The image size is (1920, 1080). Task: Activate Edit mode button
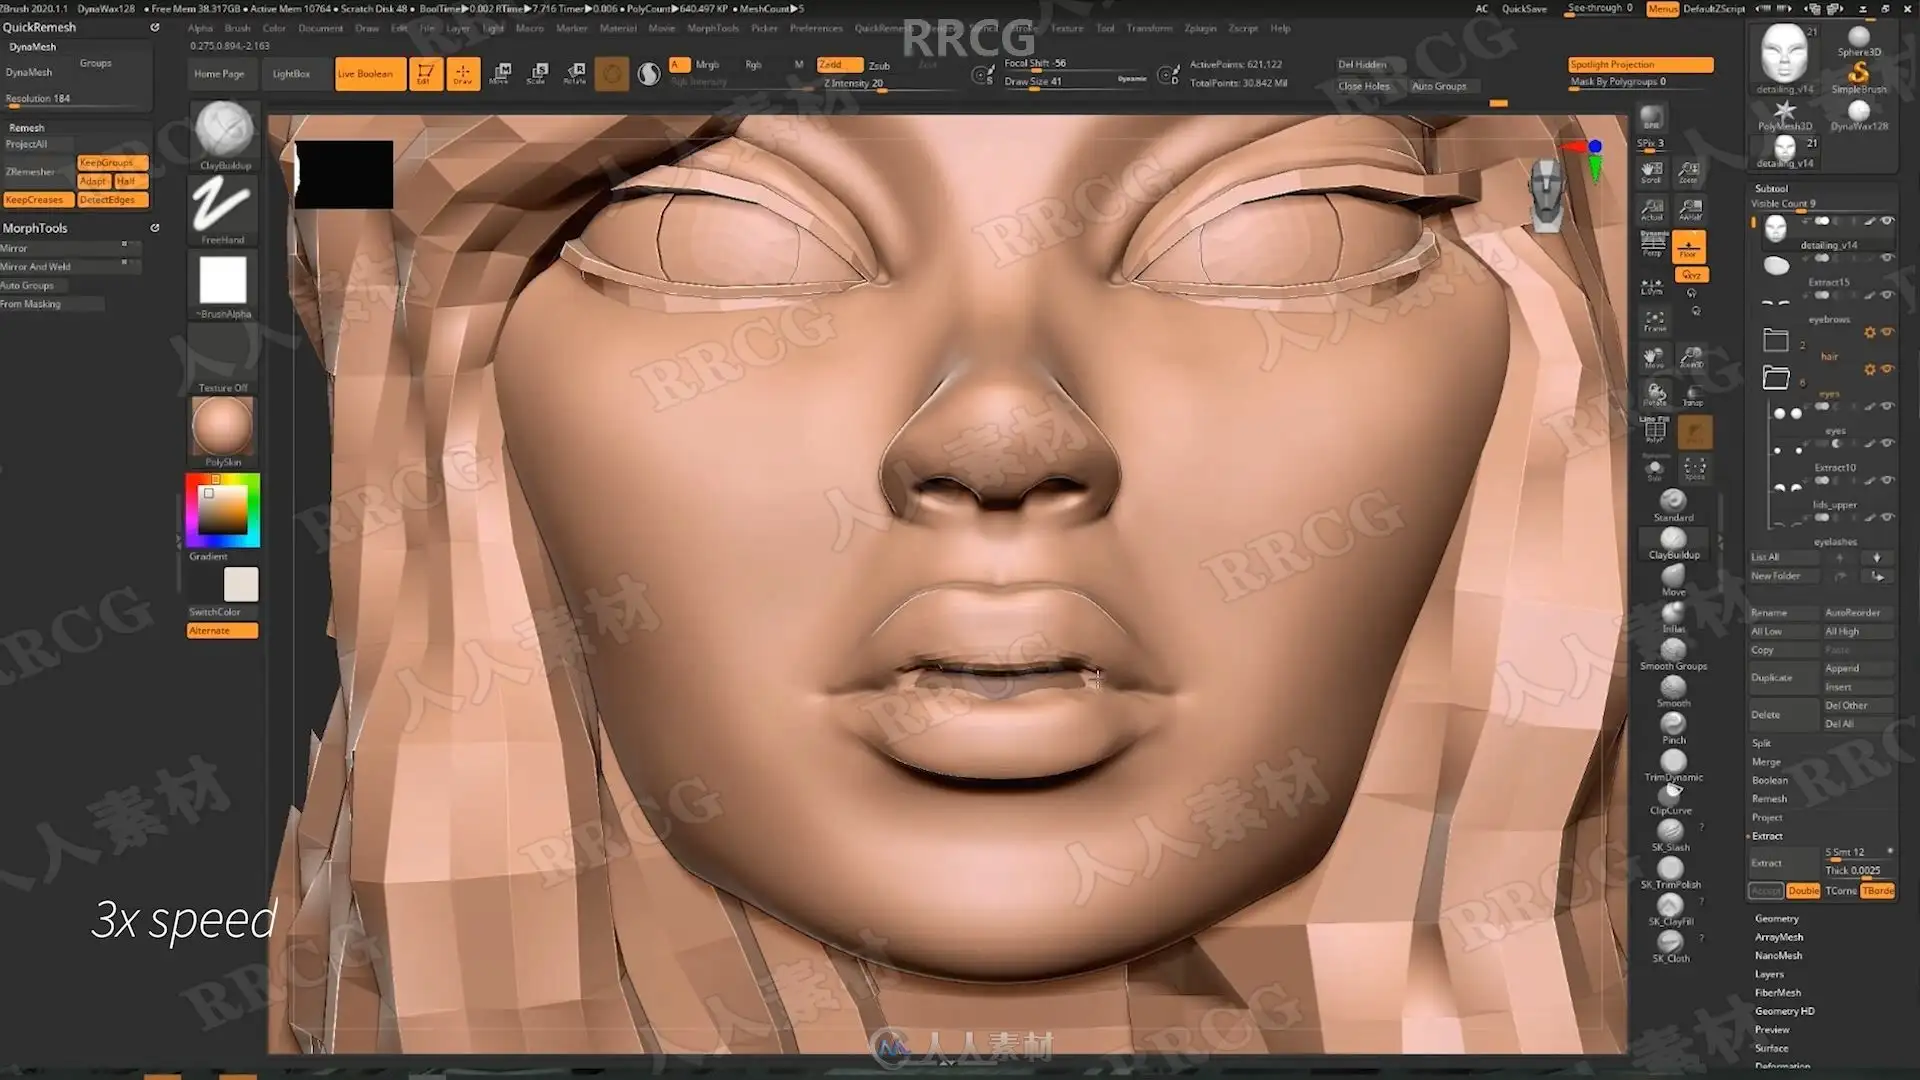425,73
